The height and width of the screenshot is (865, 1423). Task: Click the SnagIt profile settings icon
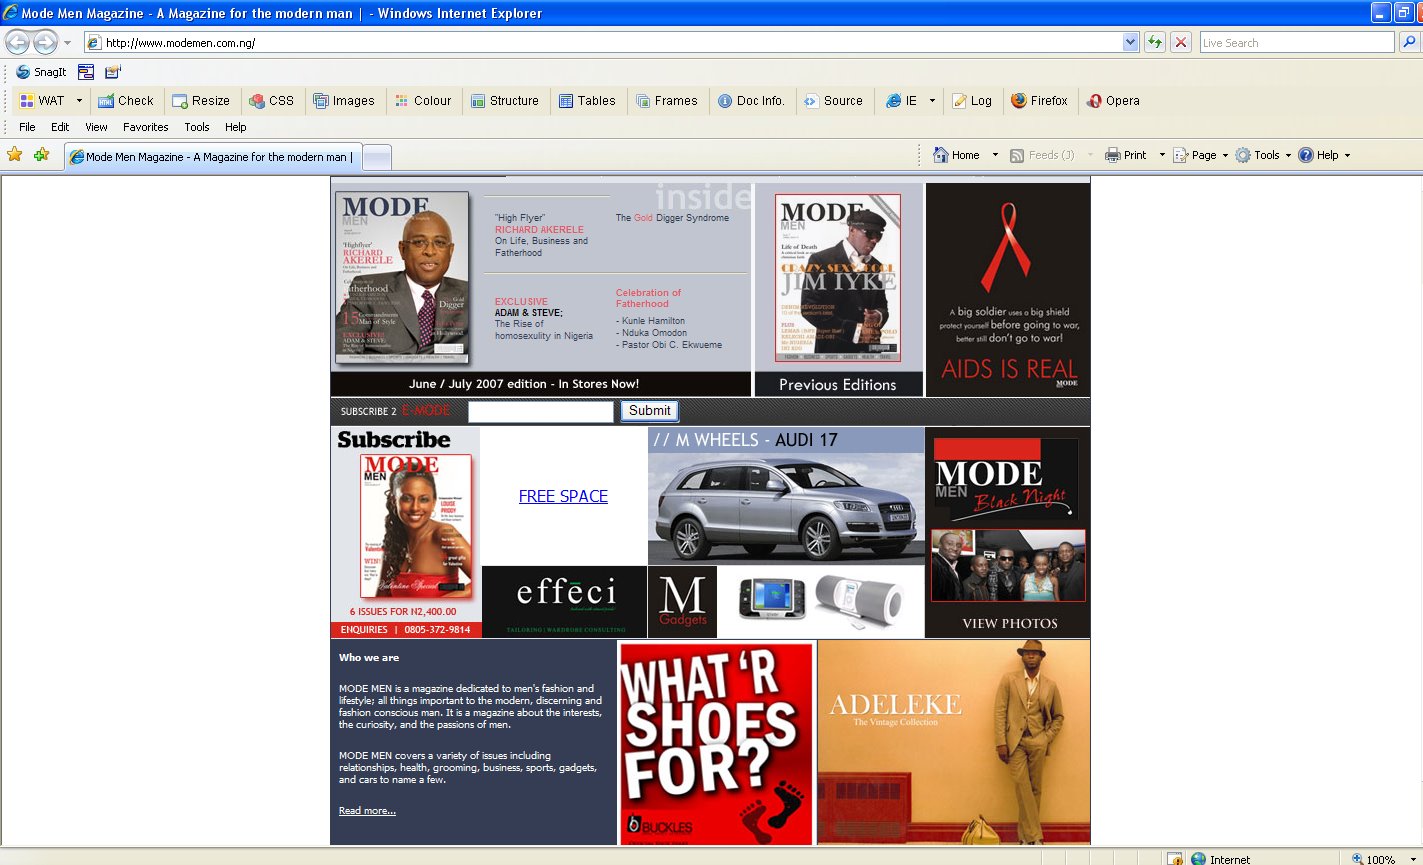[112, 72]
